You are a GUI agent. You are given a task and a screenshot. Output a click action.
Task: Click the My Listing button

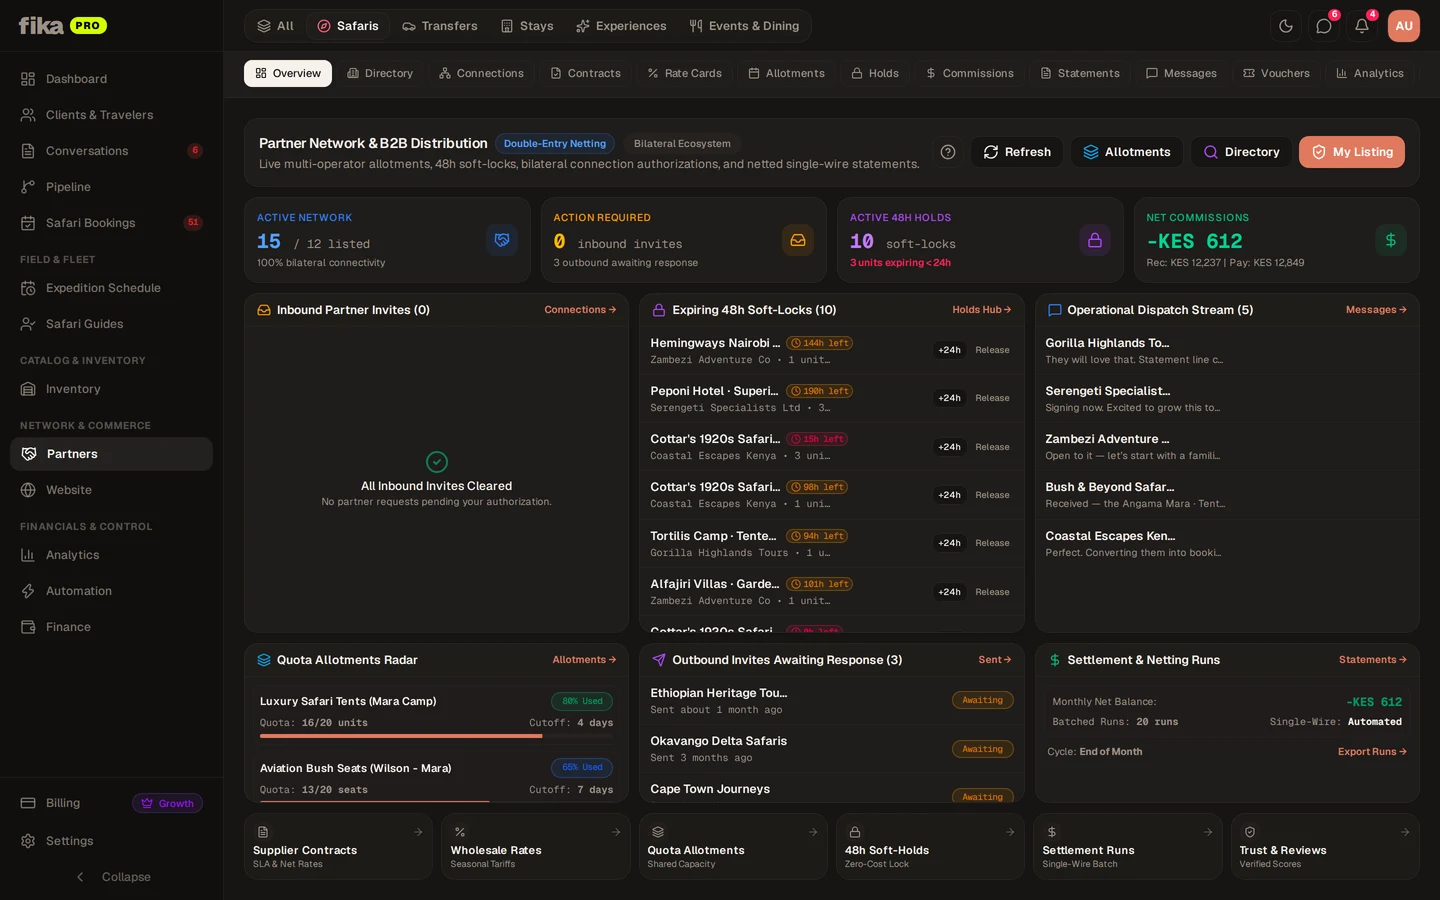1352,152
